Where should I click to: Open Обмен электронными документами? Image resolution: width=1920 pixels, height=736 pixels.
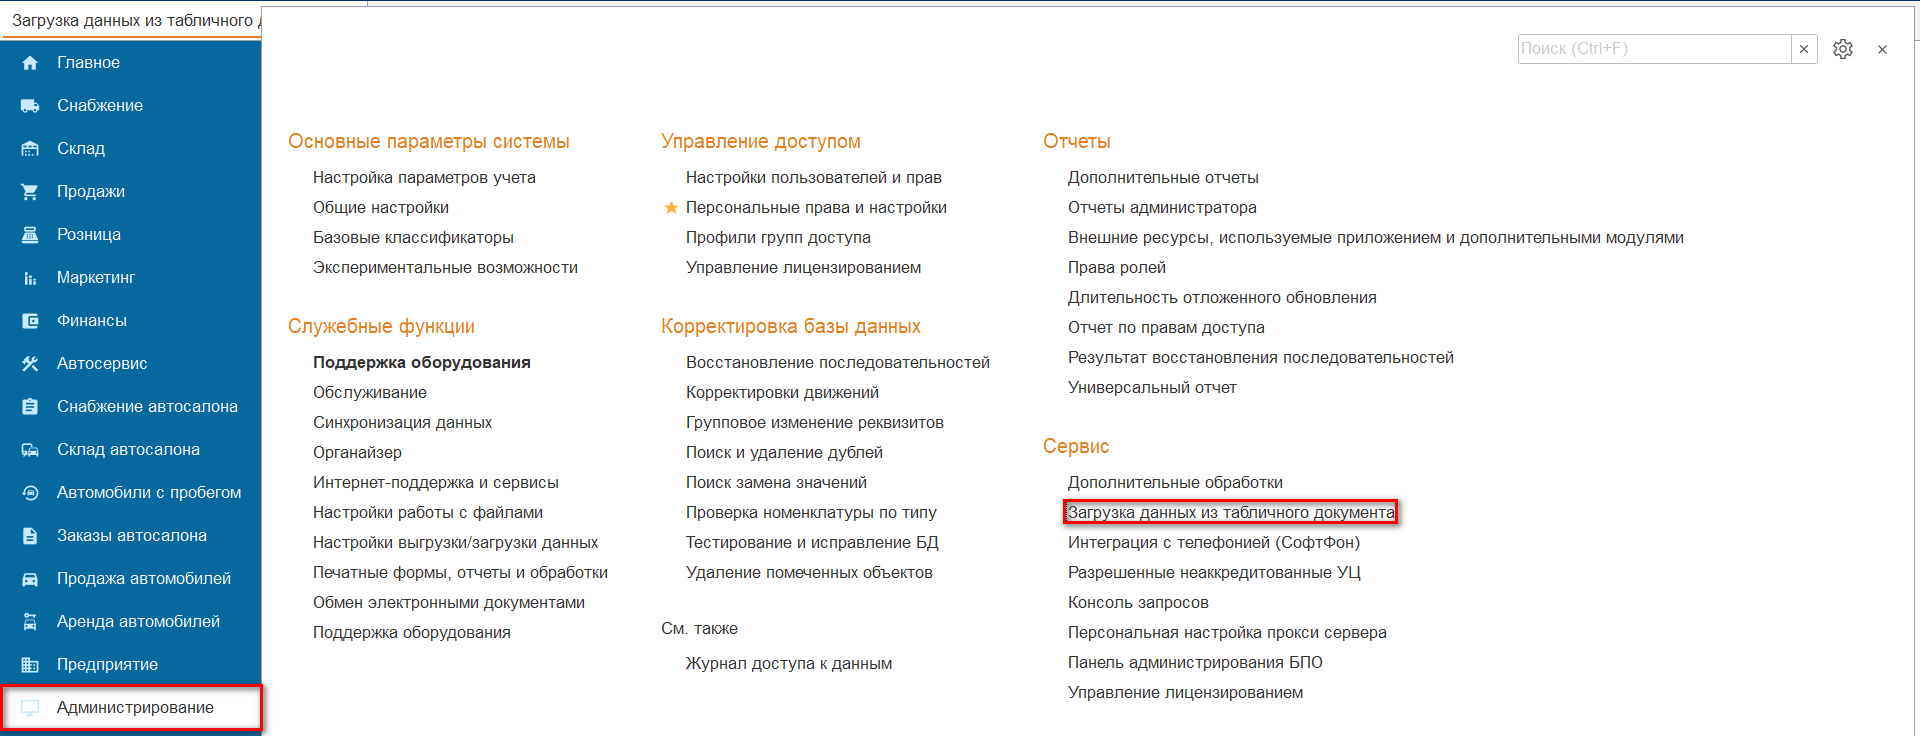pyautogui.click(x=449, y=603)
